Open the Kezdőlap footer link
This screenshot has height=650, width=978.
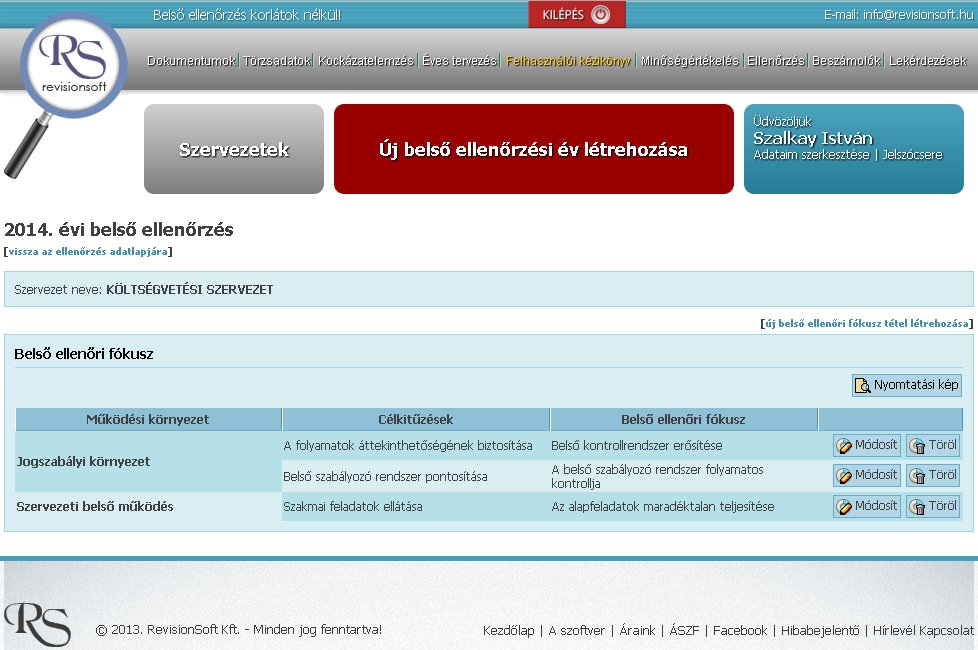[x=508, y=631]
